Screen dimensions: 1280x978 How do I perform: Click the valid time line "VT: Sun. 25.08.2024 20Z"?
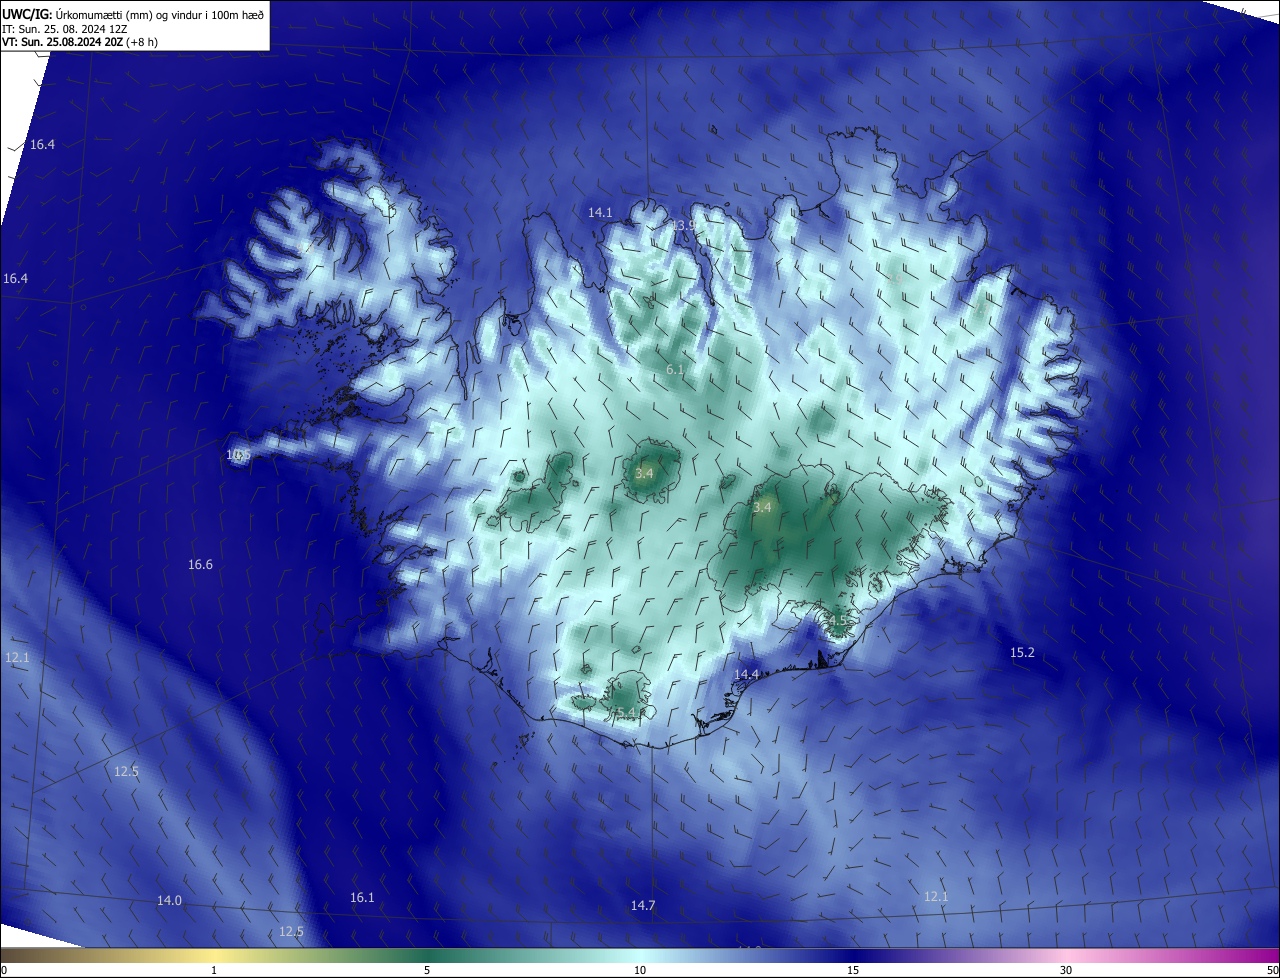(63, 42)
